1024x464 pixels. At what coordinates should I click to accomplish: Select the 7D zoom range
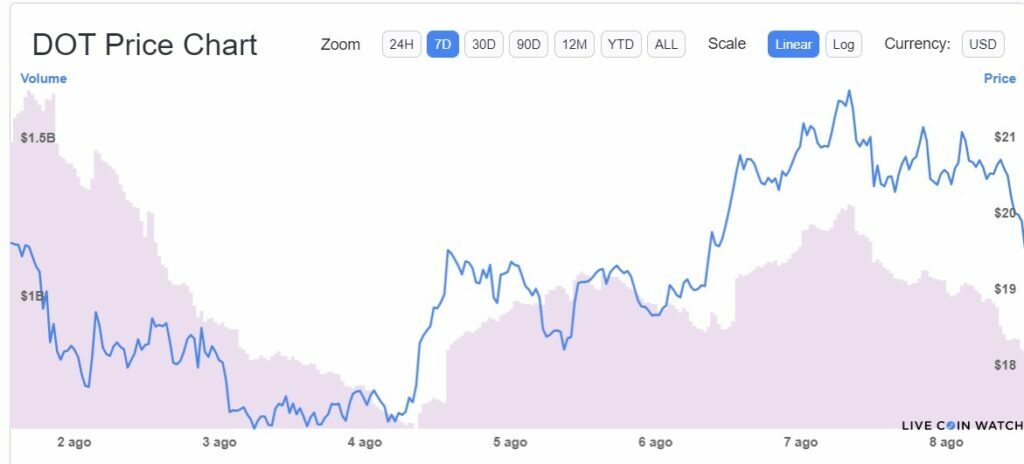tap(443, 45)
